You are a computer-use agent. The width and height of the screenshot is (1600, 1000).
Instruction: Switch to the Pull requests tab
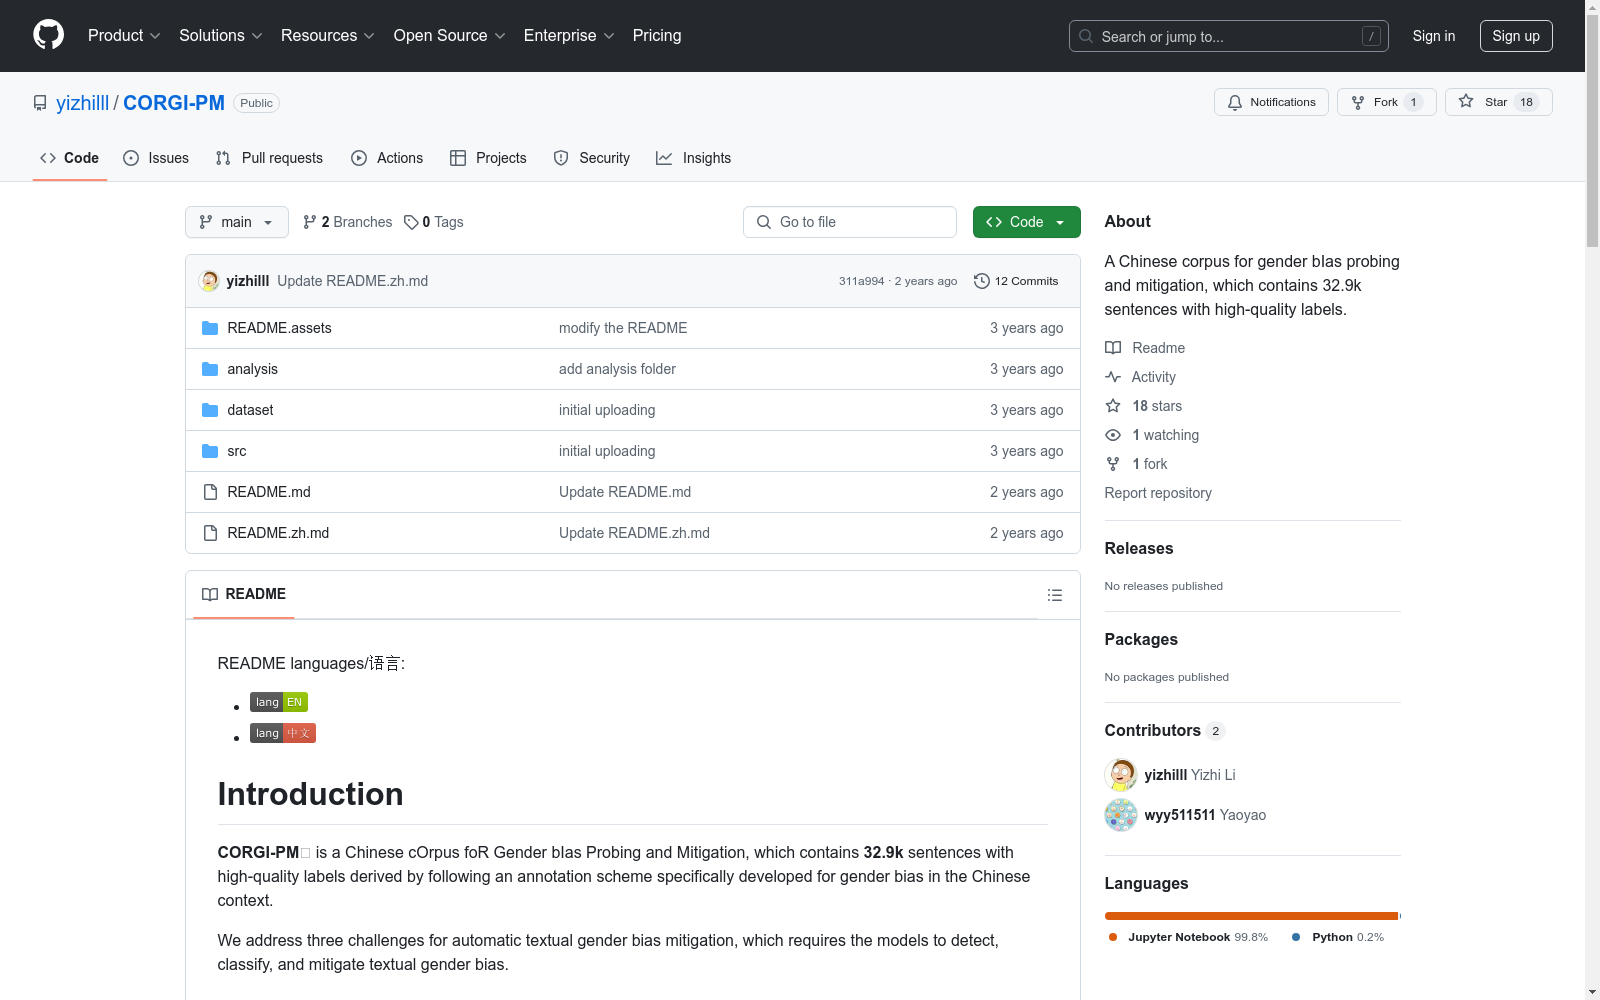click(269, 158)
